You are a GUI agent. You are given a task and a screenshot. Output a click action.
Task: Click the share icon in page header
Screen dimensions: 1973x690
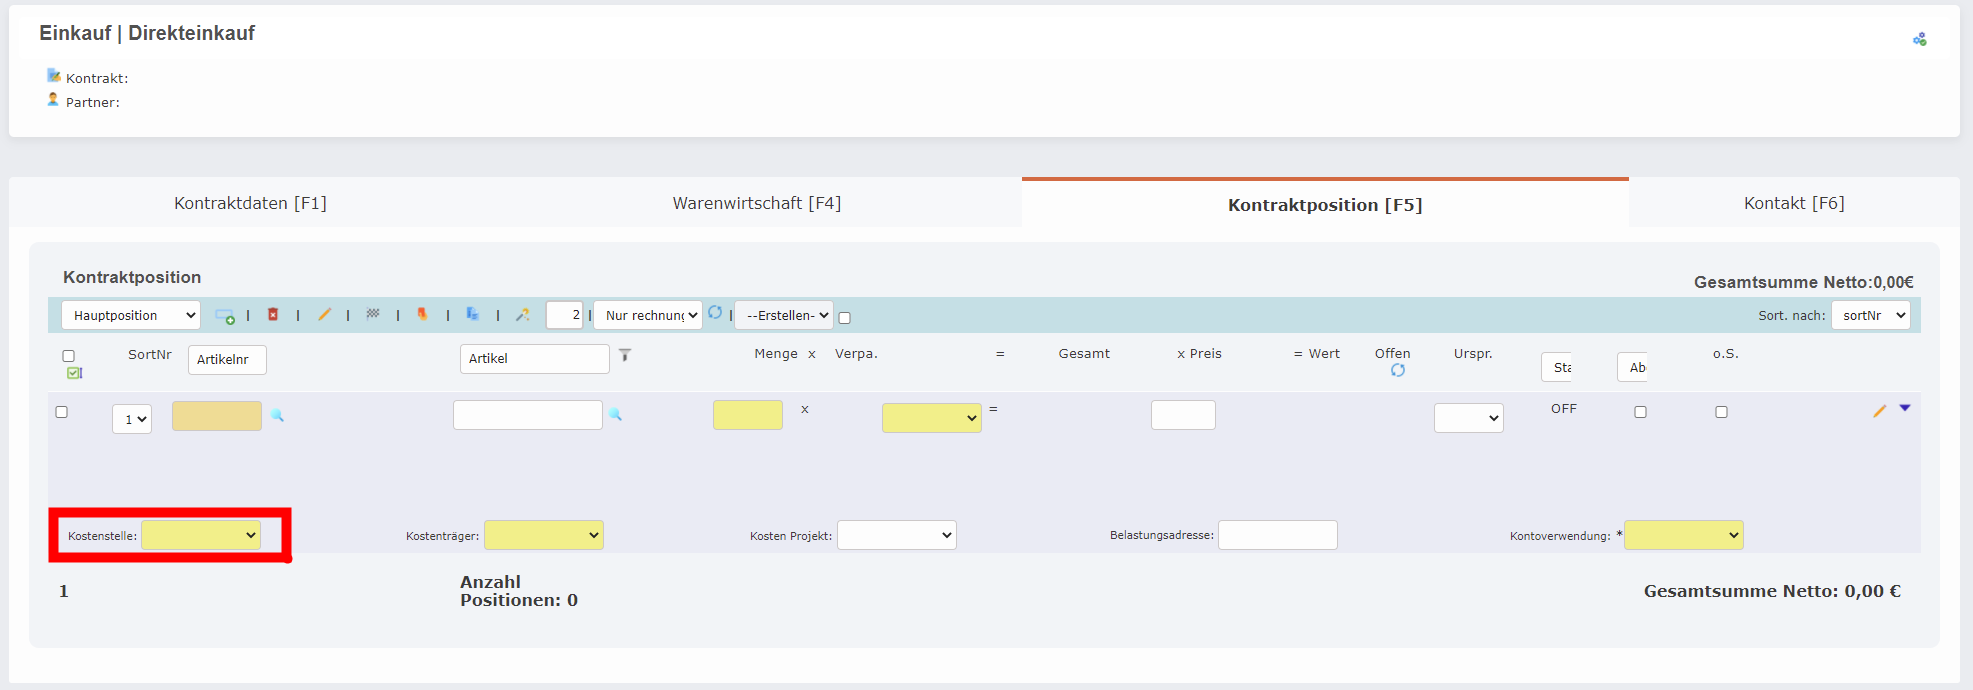tap(1919, 39)
